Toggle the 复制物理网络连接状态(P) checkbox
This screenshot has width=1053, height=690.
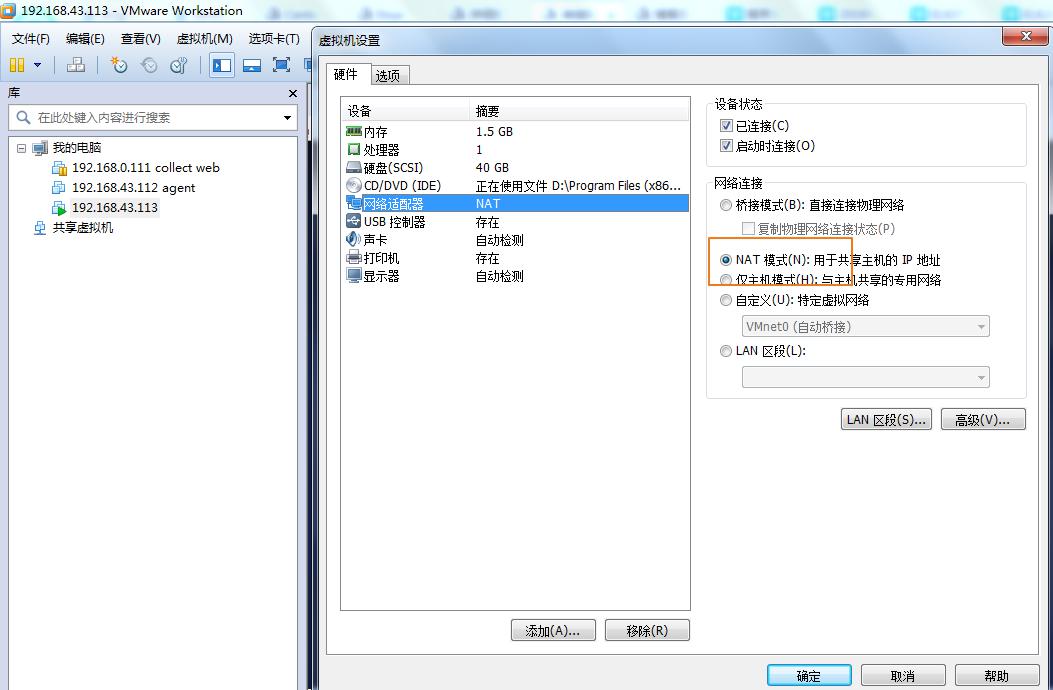click(748, 228)
